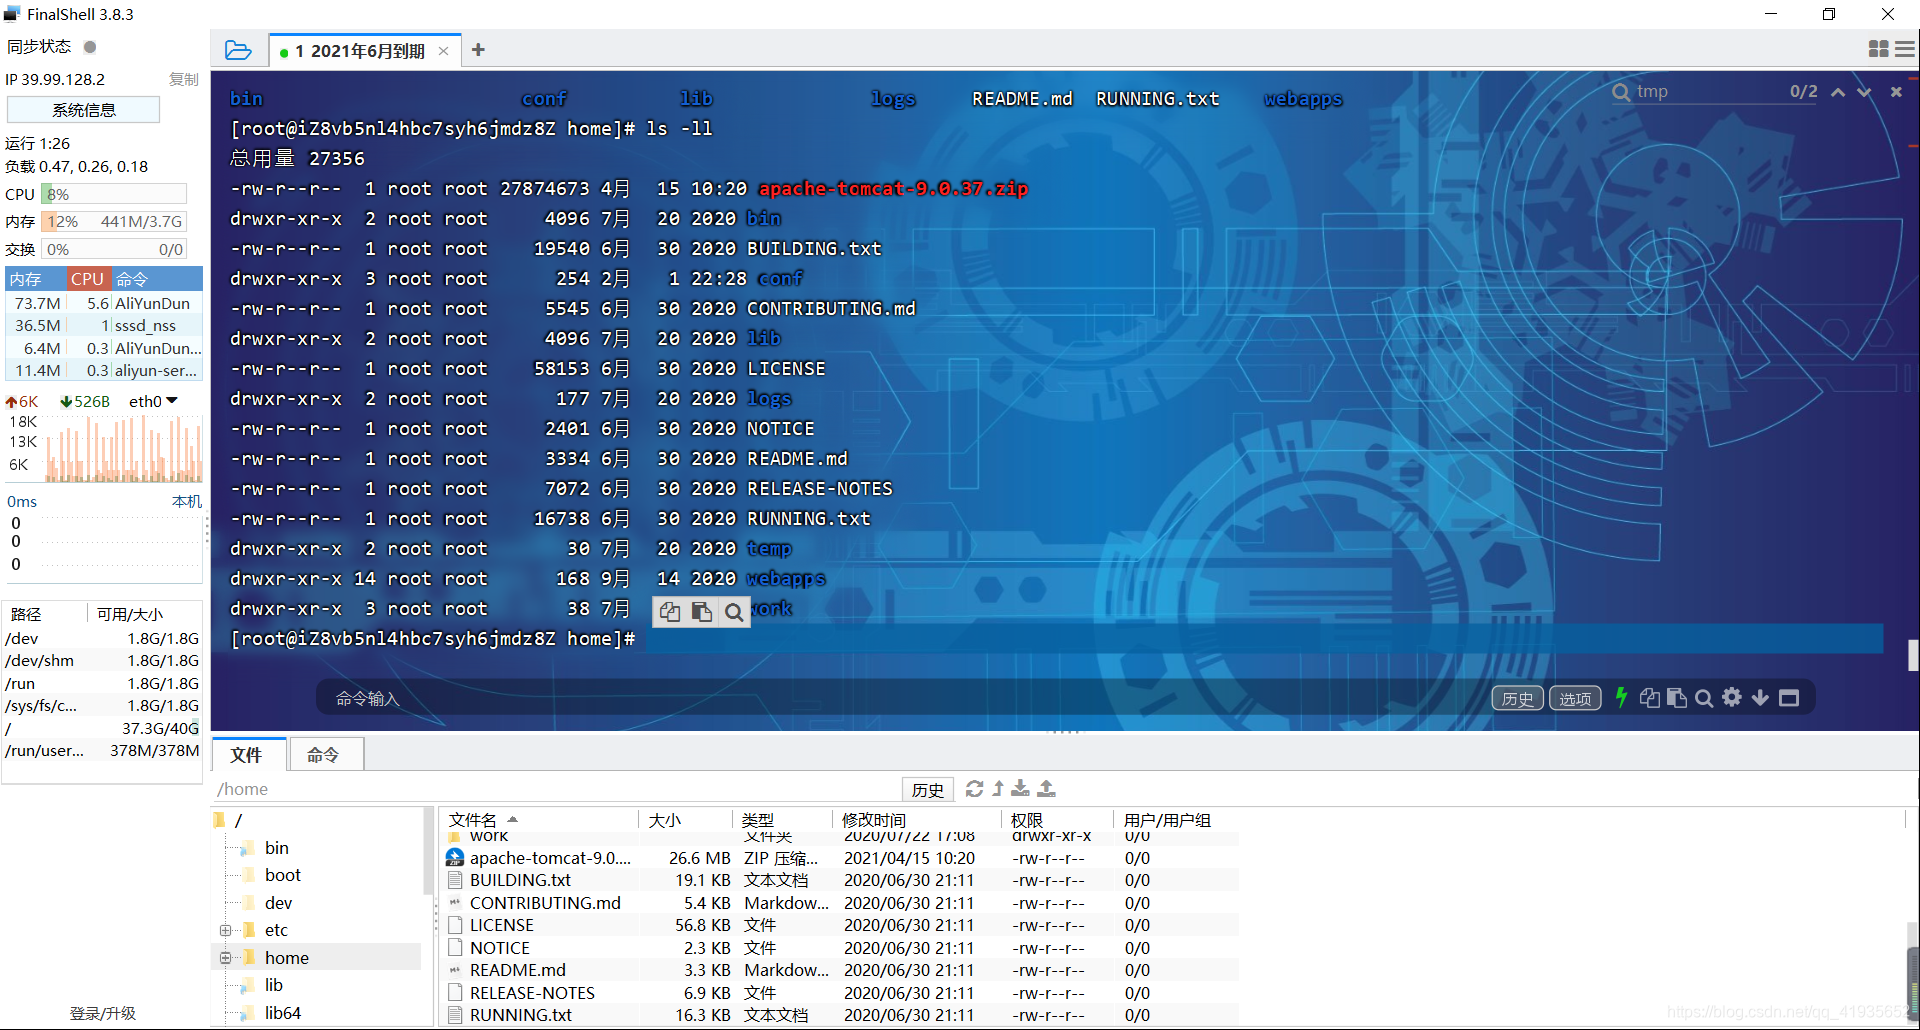Click the 本机 latency link

click(x=187, y=501)
